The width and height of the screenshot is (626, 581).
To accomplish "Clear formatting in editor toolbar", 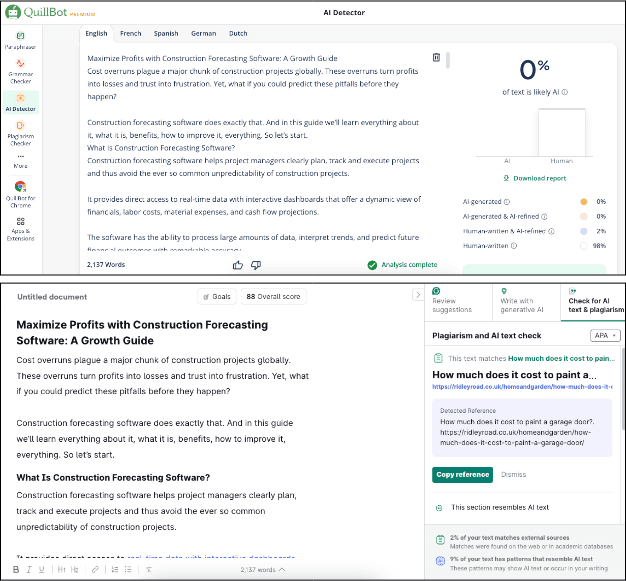I will (x=149, y=569).
